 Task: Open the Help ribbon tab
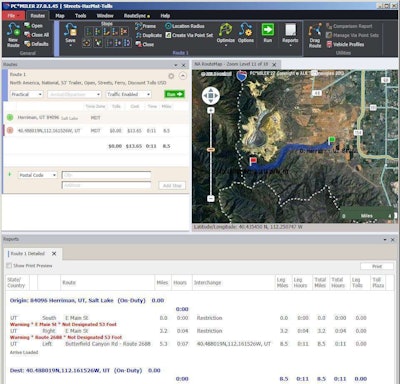(x=165, y=16)
